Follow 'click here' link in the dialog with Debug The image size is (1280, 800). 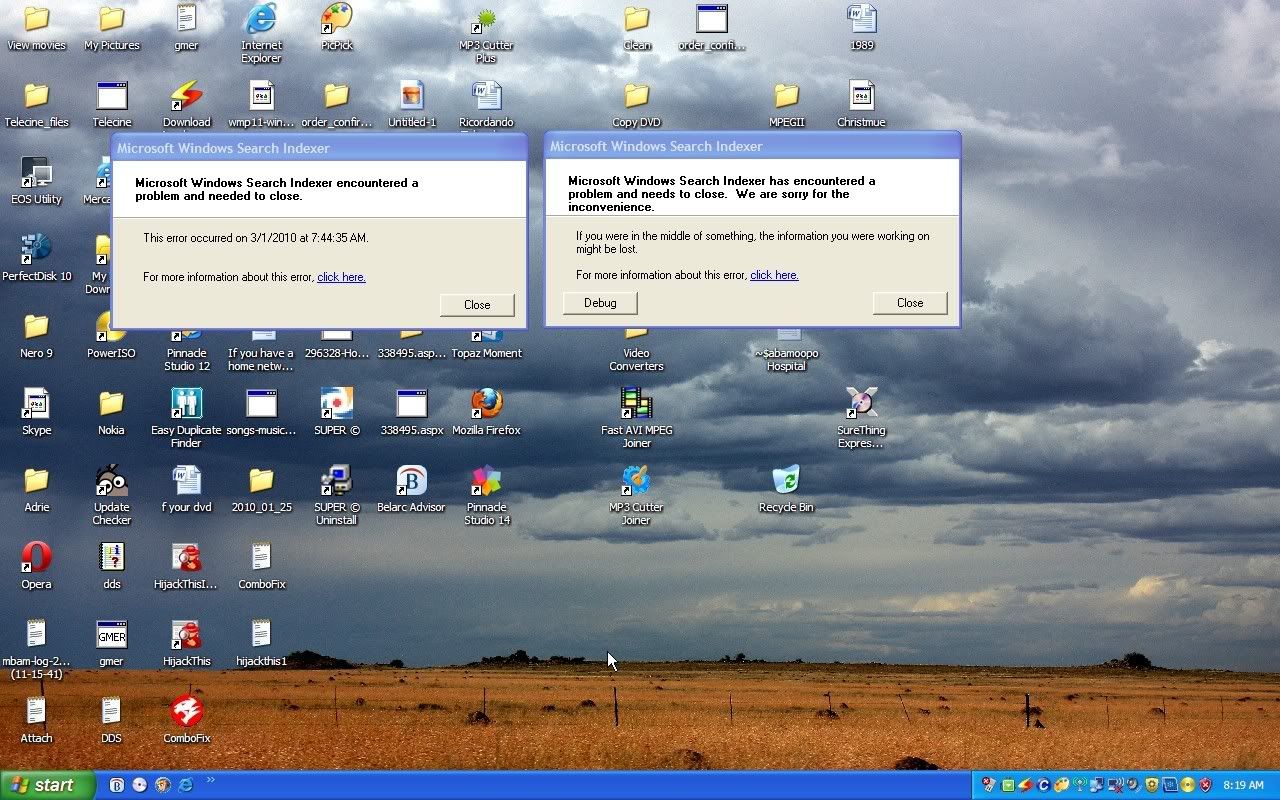click(x=774, y=275)
